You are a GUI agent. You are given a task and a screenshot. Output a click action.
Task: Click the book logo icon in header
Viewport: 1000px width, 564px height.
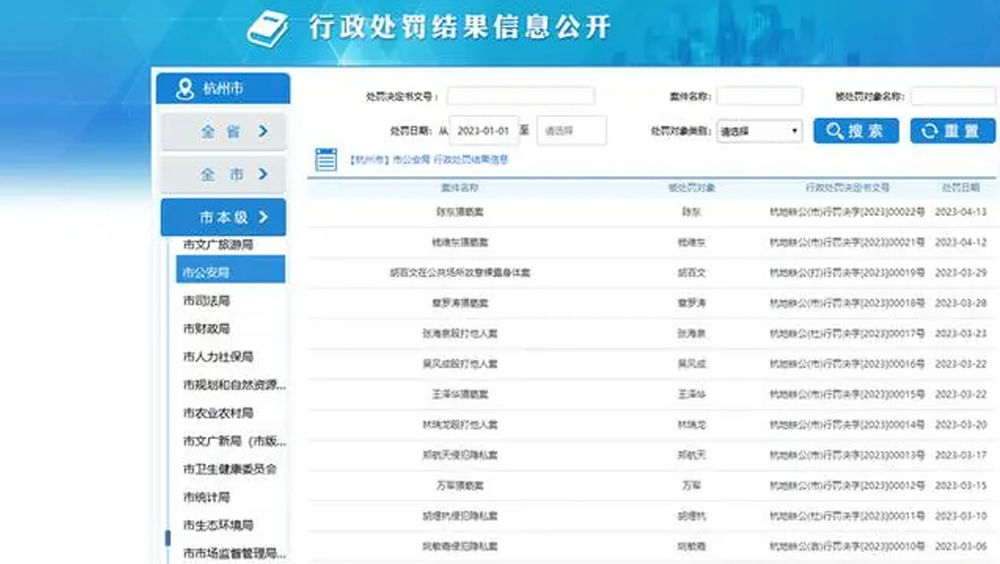tap(268, 29)
